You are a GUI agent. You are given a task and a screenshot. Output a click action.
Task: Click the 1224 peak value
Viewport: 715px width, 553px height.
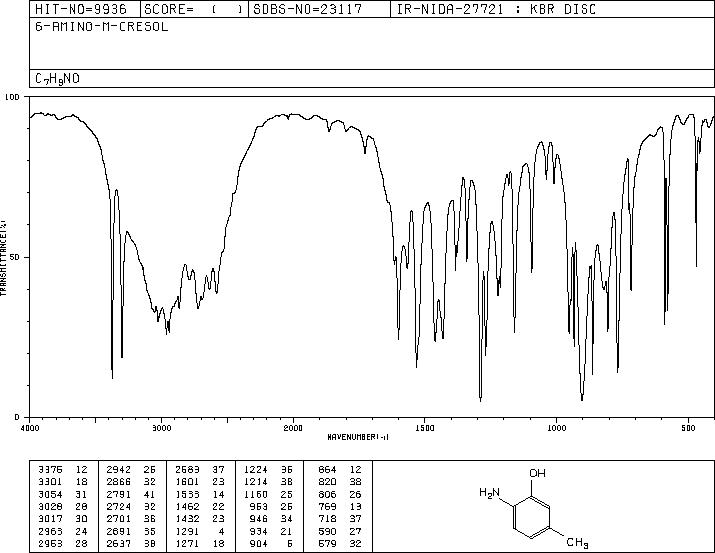click(255, 470)
